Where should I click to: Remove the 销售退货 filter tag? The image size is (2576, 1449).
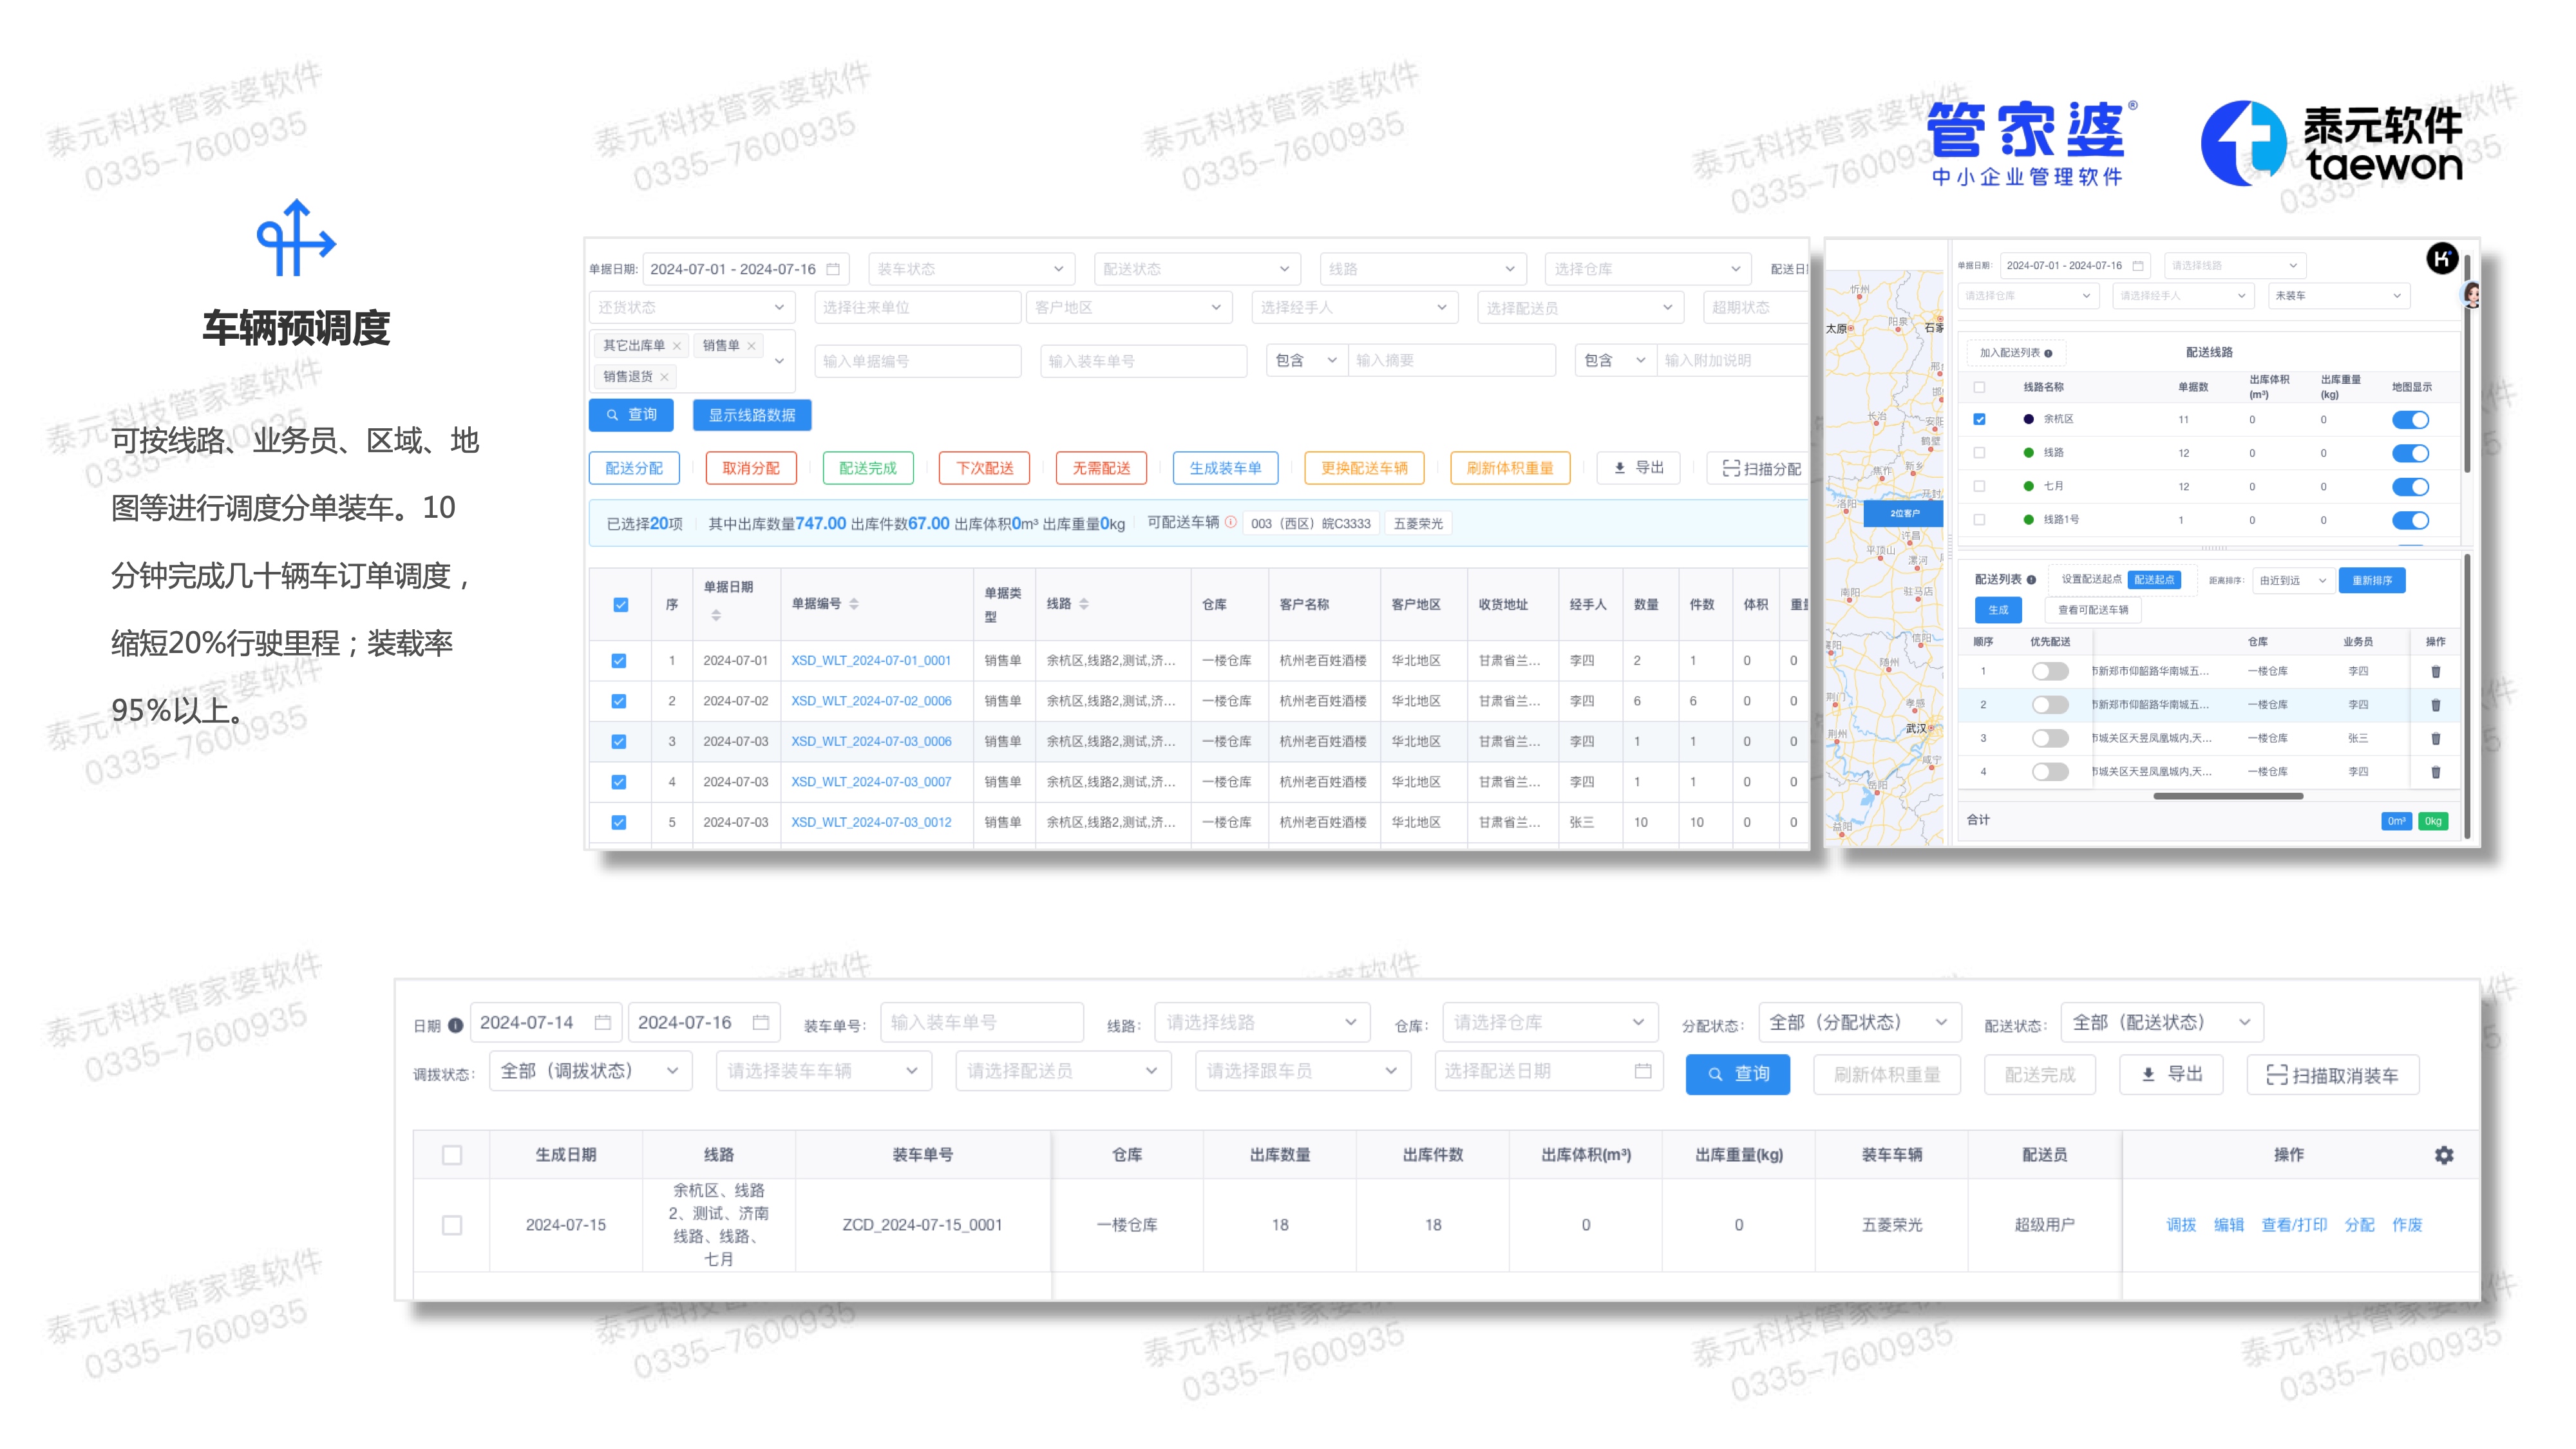tap(664, 377)
